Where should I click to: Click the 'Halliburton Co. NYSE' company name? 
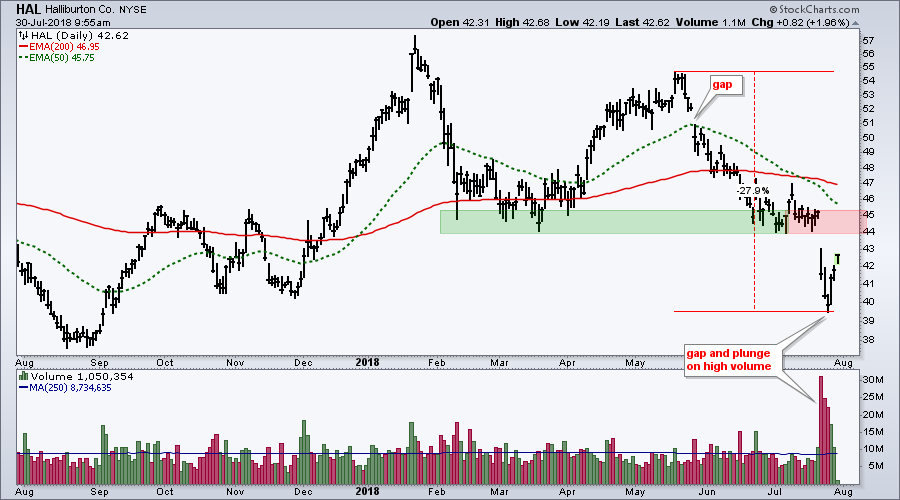click(x=96, y=10)
